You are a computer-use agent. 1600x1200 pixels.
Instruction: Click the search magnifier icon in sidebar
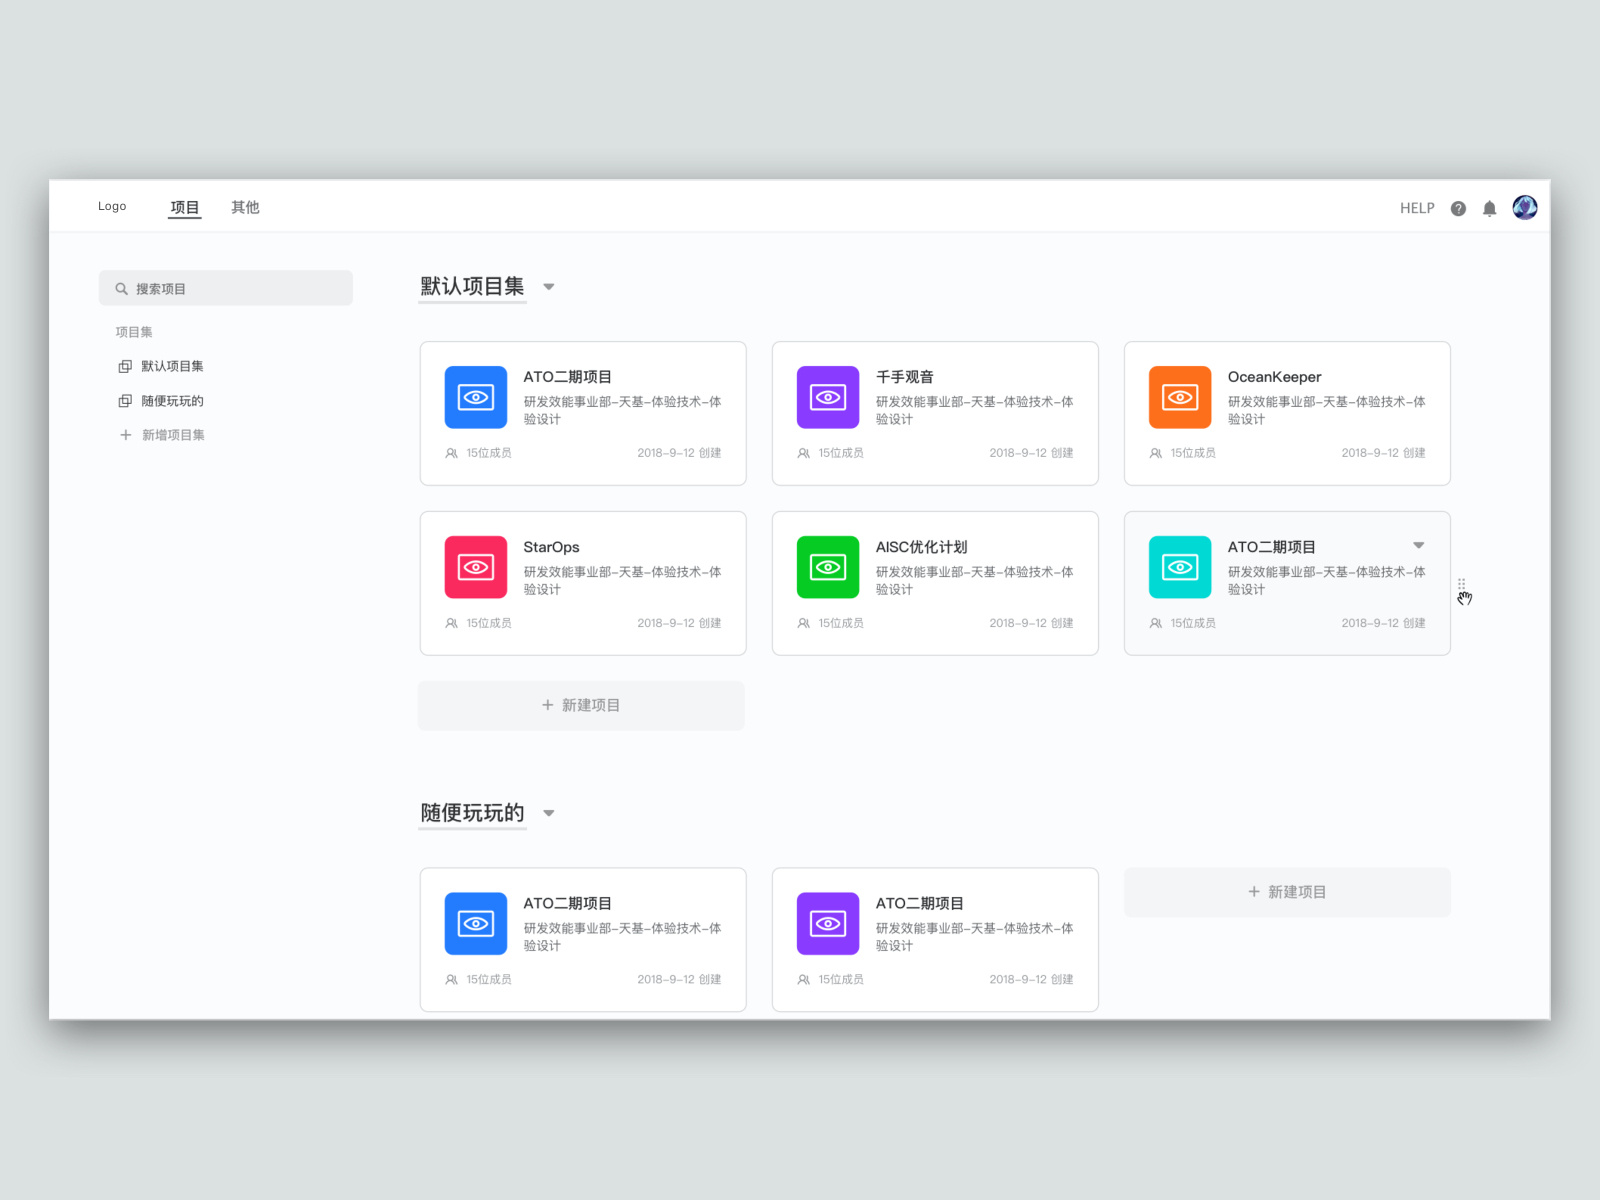point(120,288)
